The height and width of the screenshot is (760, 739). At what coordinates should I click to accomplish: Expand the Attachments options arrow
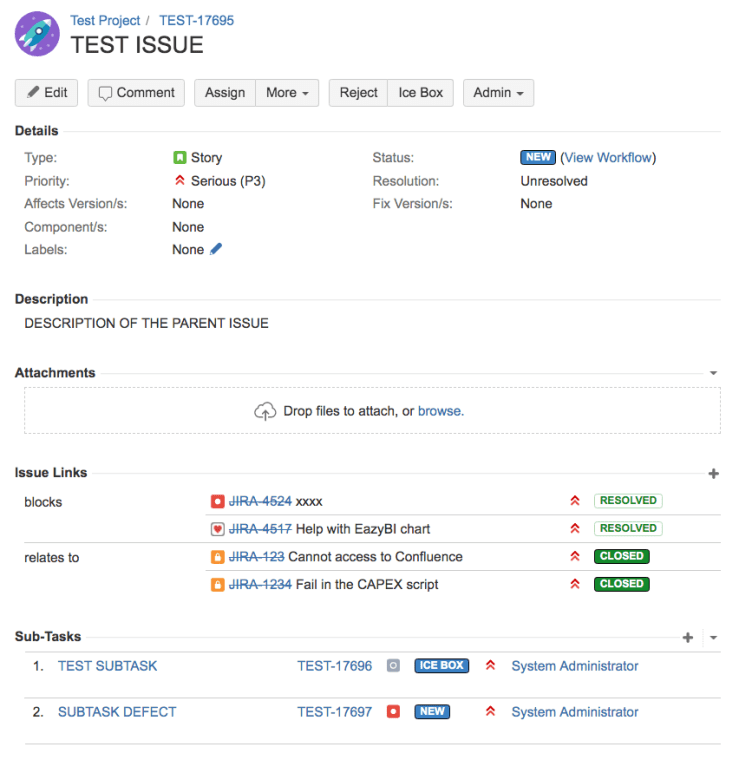tap(713, 373)
